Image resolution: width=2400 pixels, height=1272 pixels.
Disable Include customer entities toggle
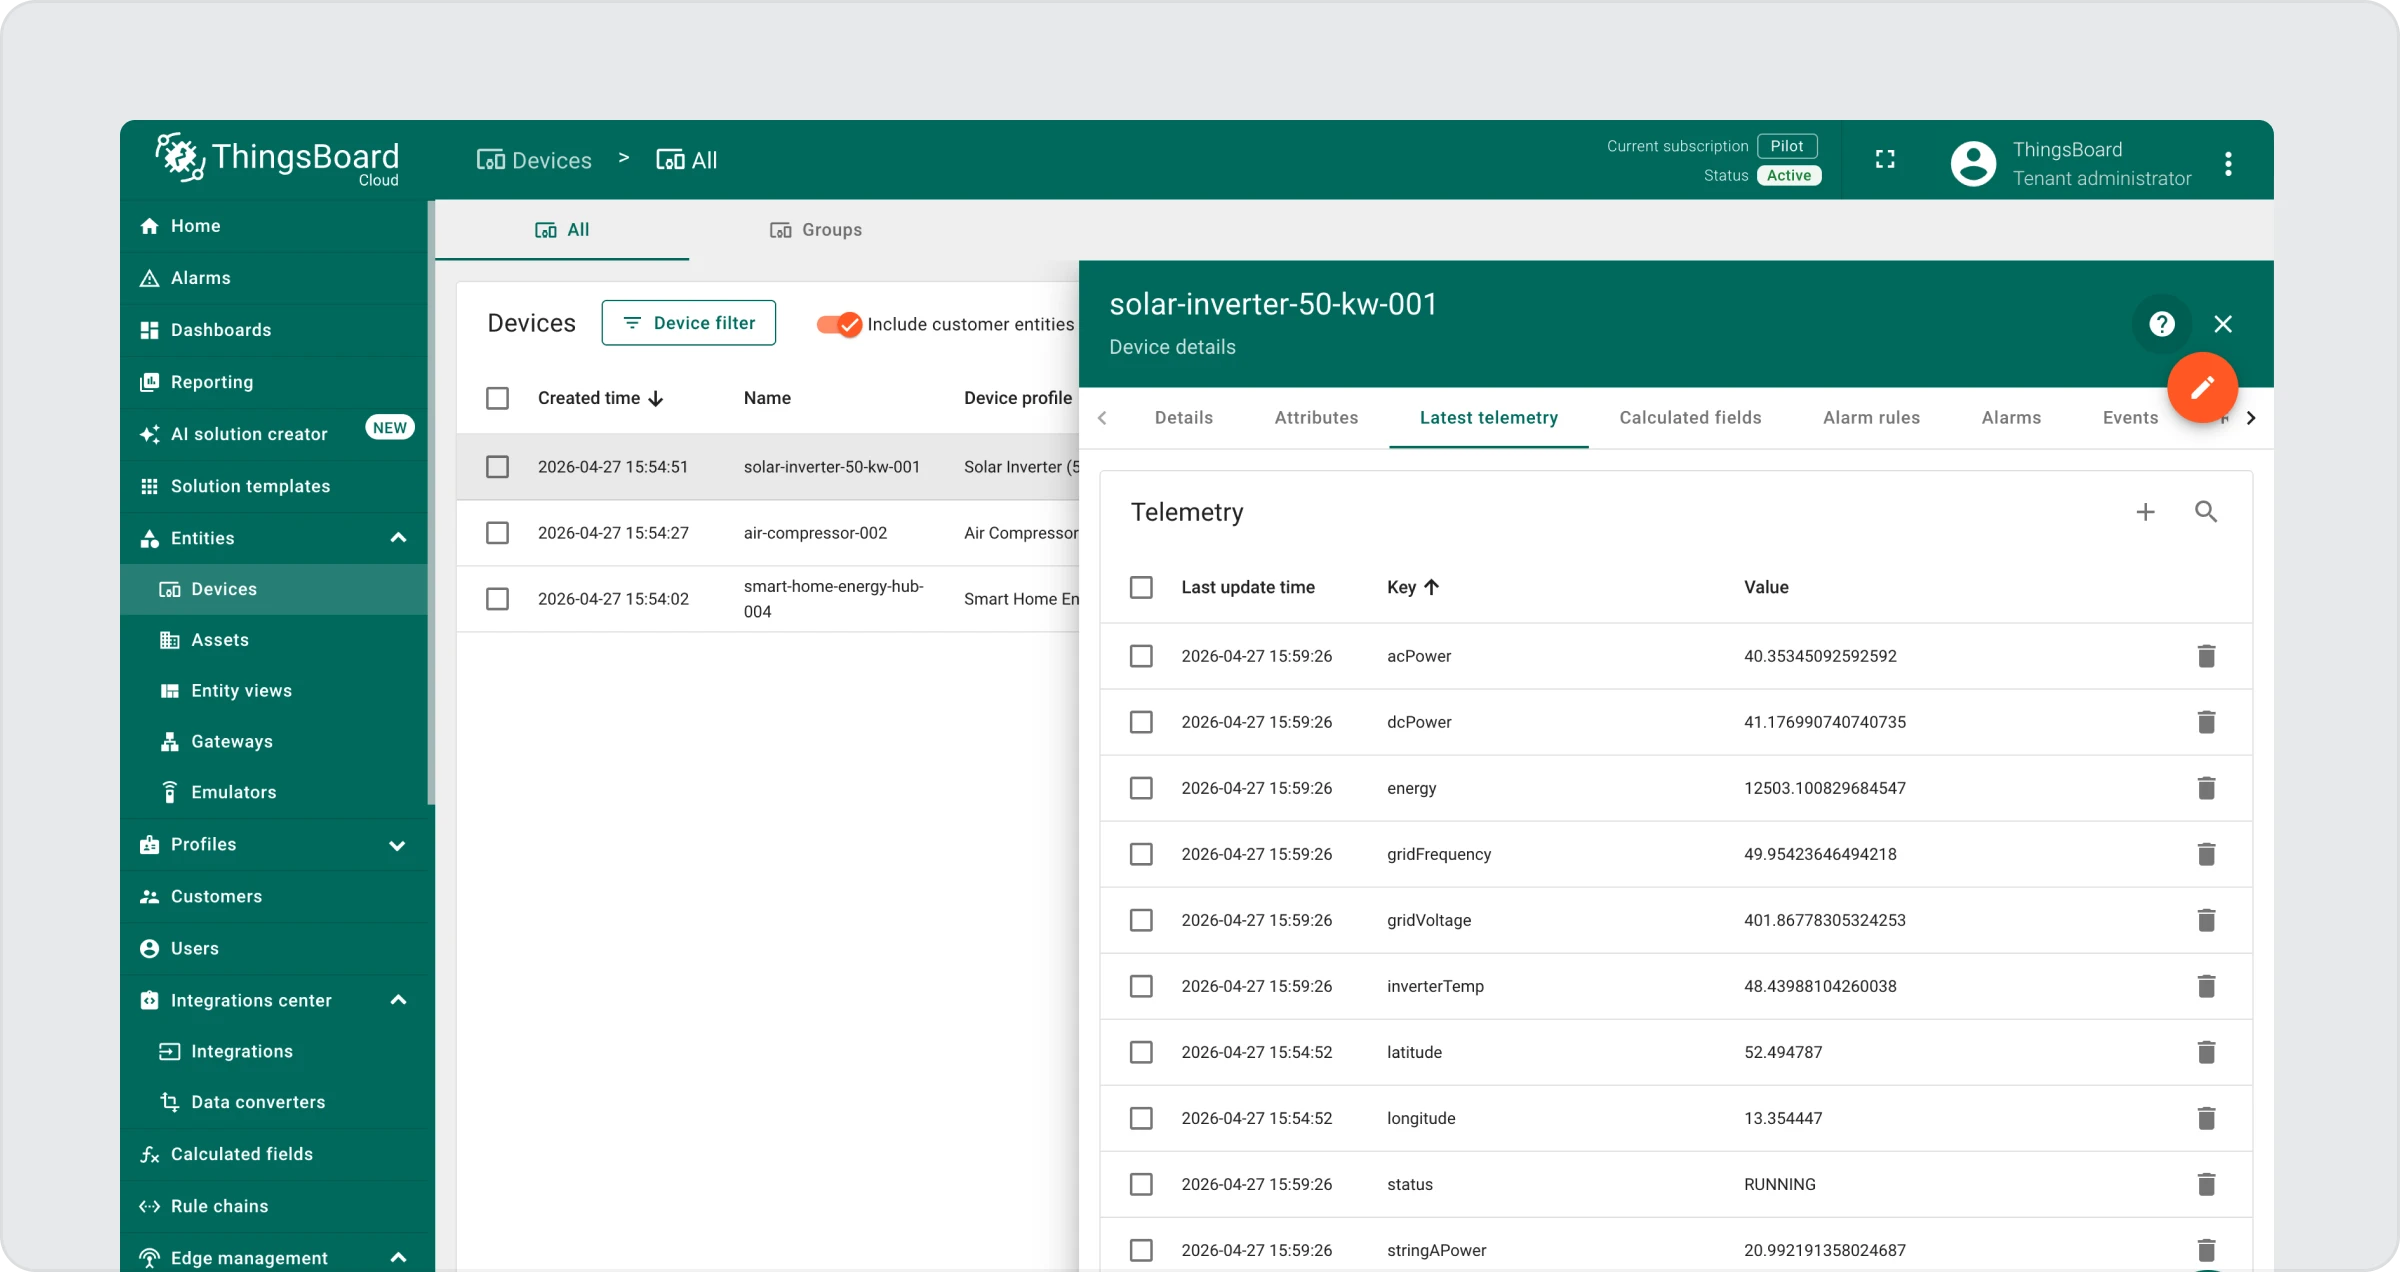click(x=839, y=324)
